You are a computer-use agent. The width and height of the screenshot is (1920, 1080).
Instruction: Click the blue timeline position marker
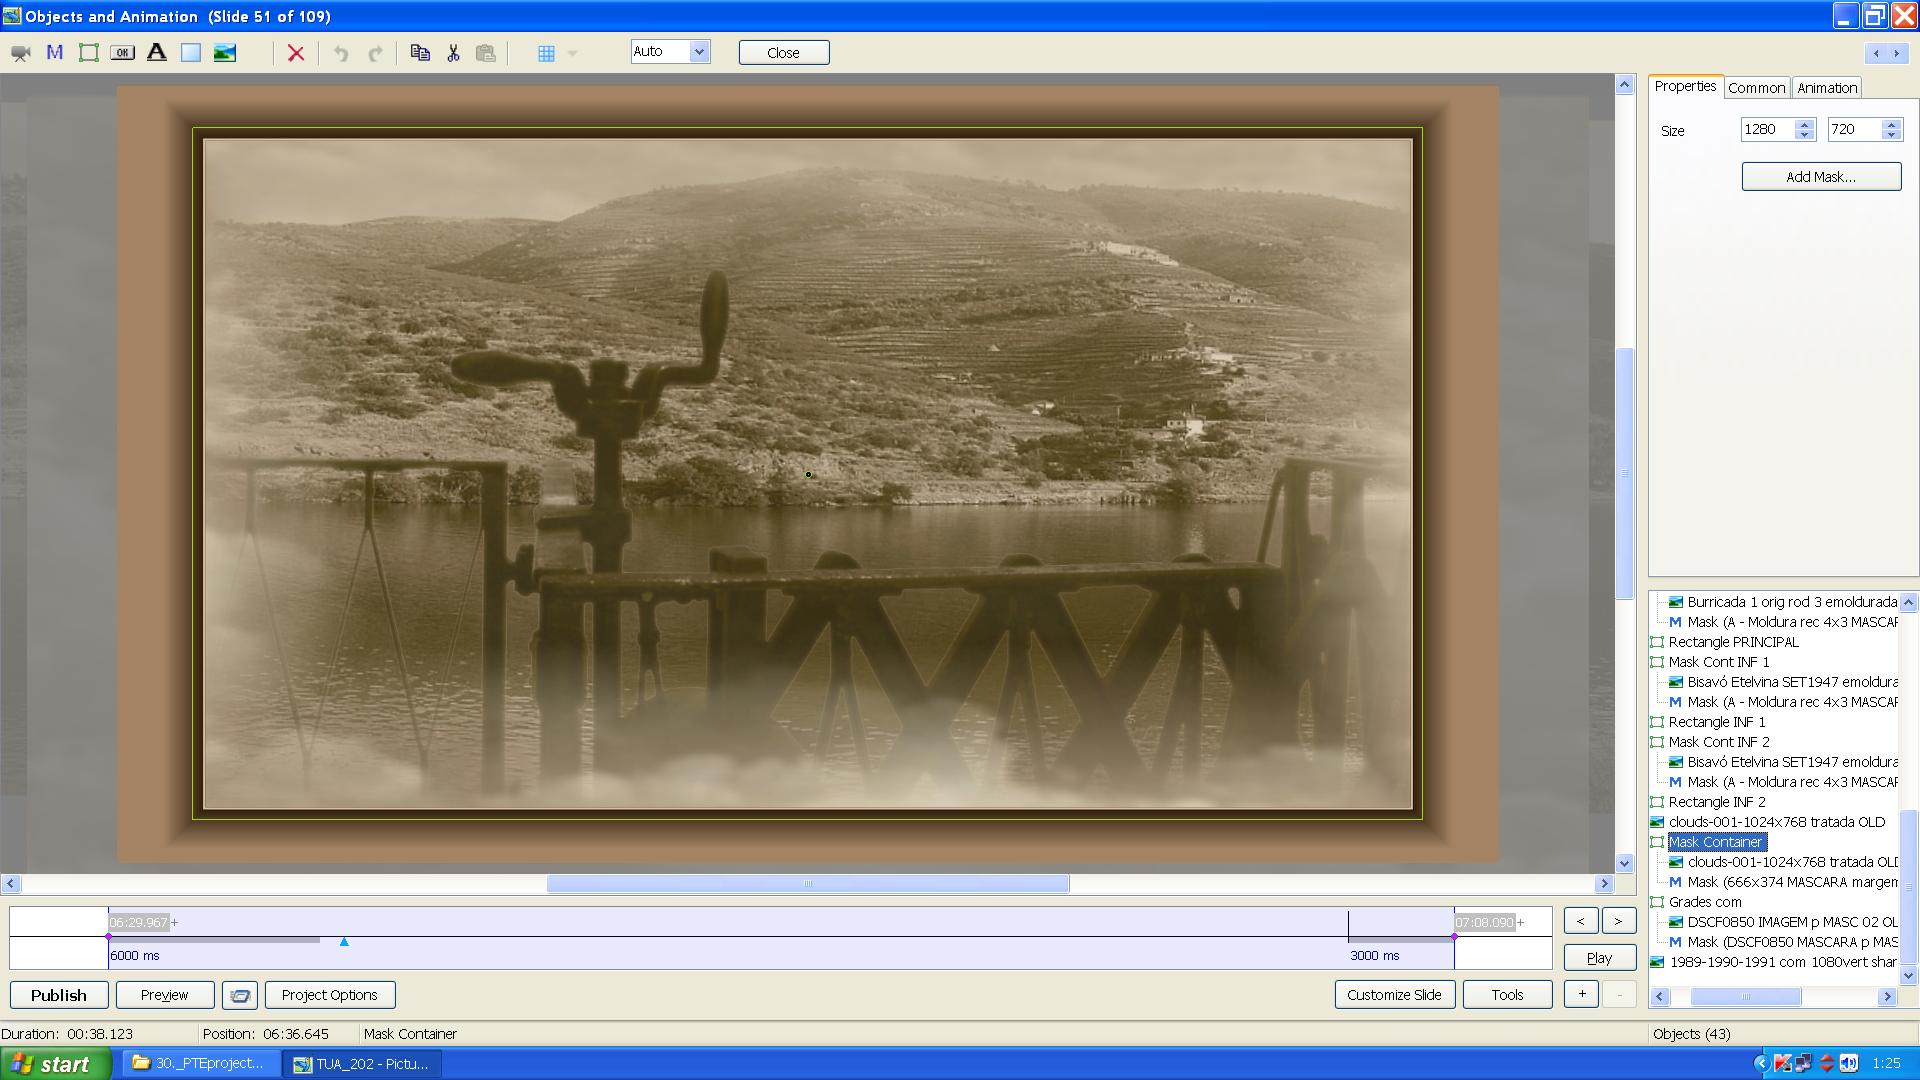(344, 942)
